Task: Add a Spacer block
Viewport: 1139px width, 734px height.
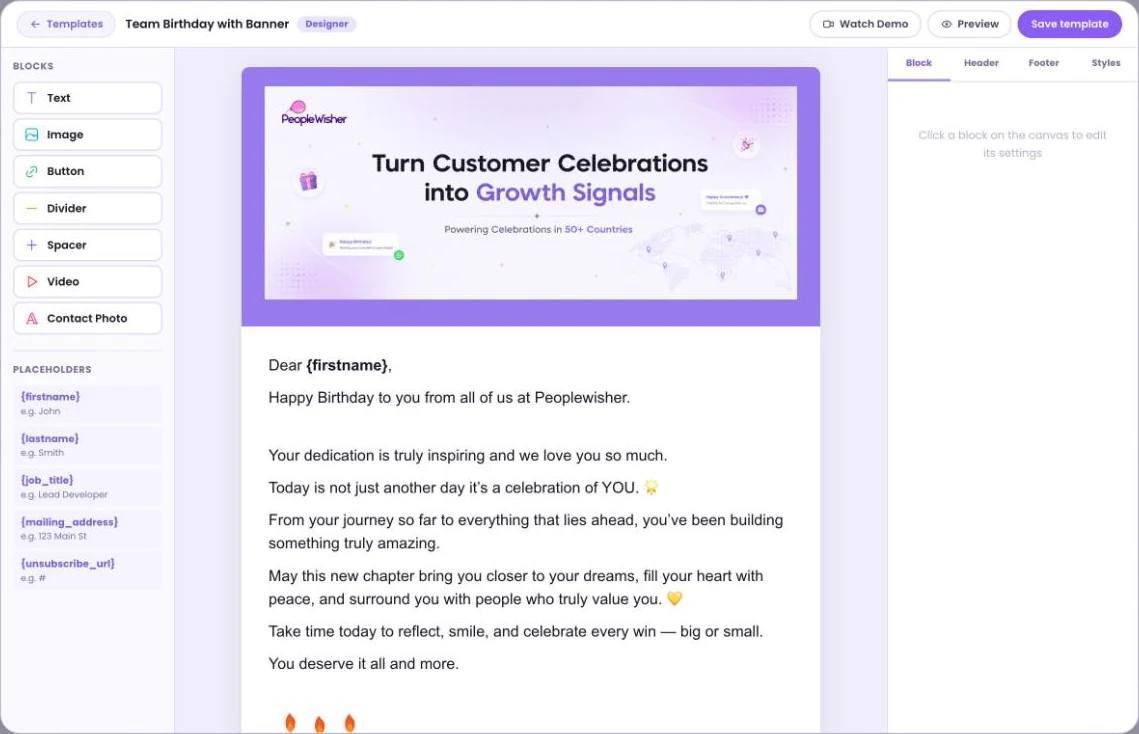Action: point(87,245)
